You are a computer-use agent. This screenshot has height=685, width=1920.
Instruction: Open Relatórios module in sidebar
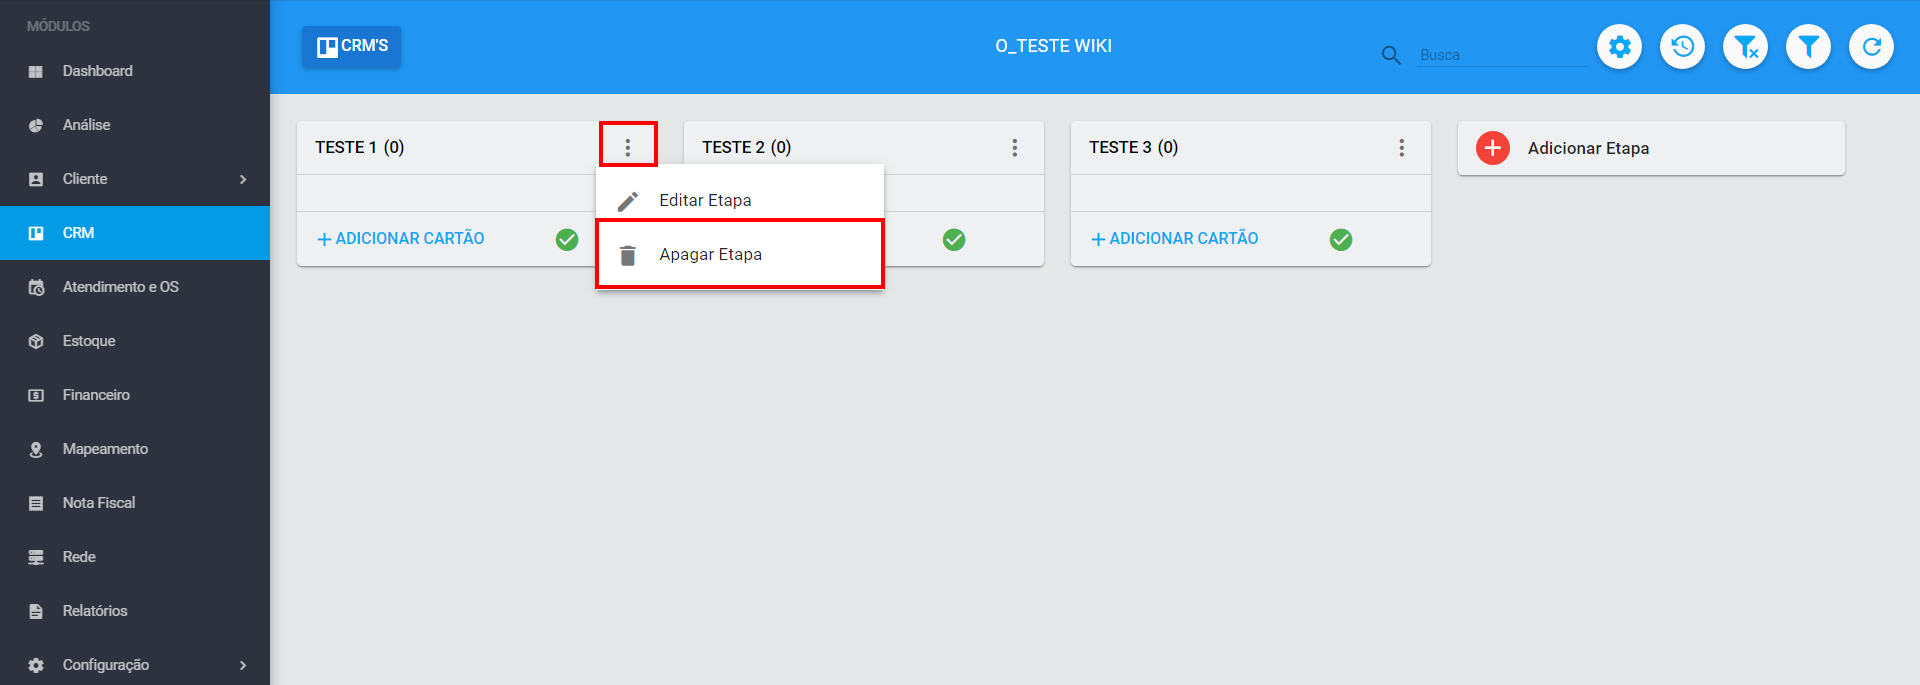pyautogui.click(x=135, y=611)
